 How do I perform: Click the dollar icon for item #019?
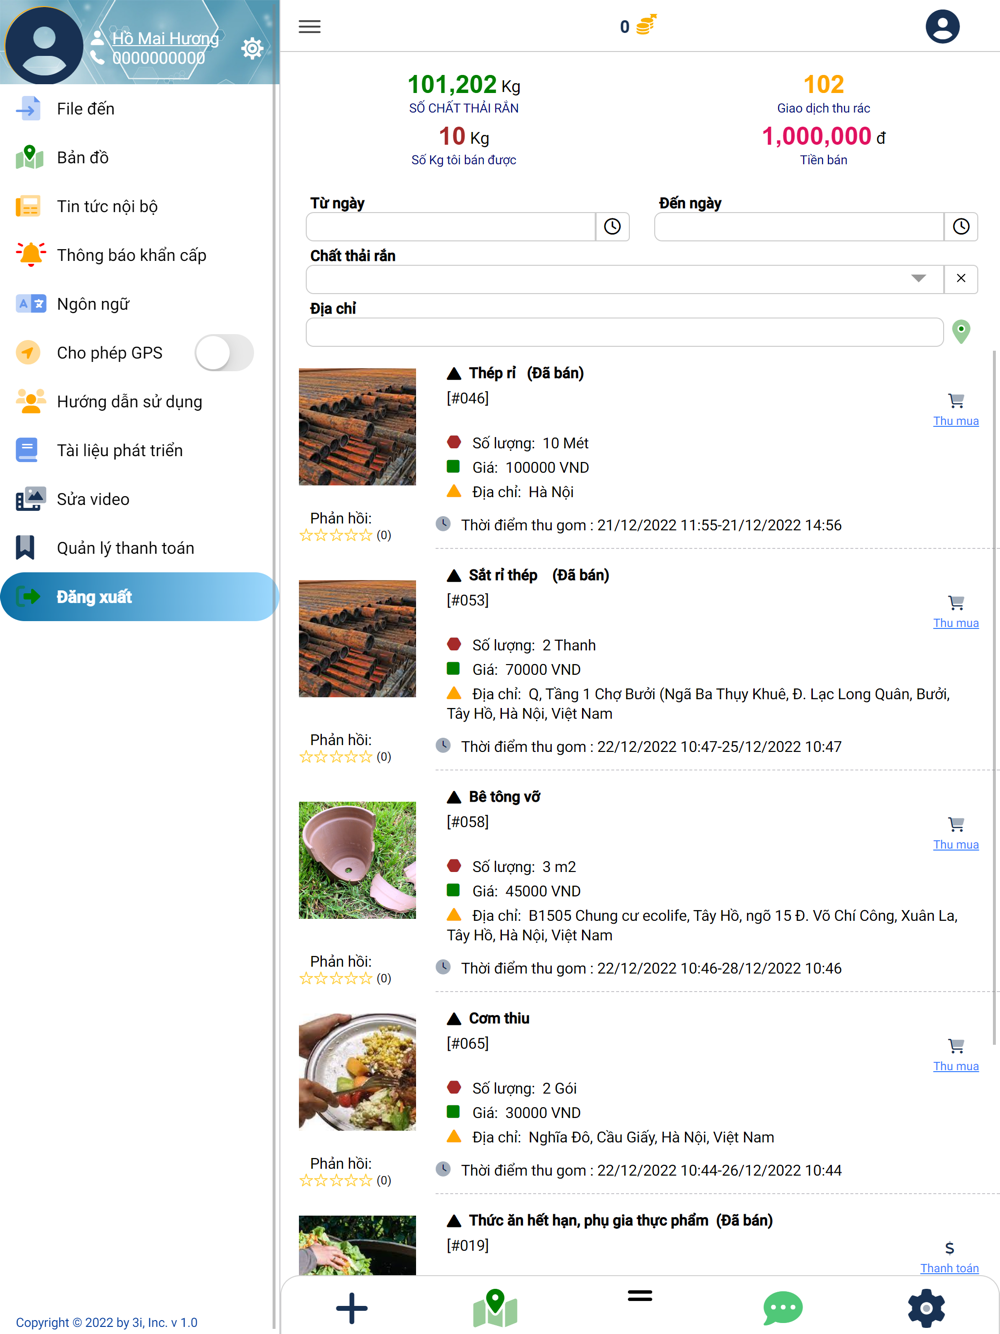(950, 1248)
